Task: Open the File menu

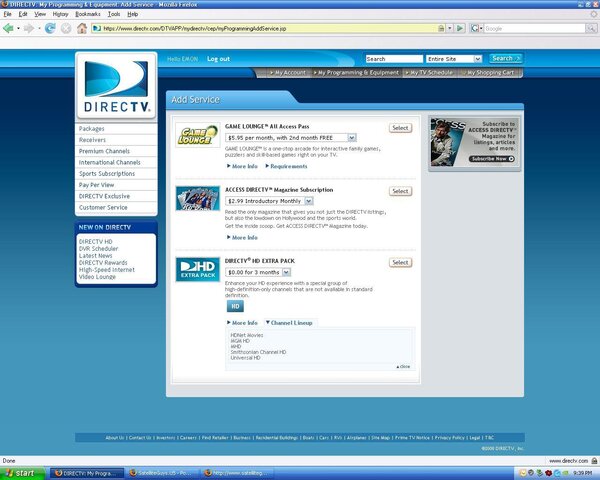Action: (7, 14)
